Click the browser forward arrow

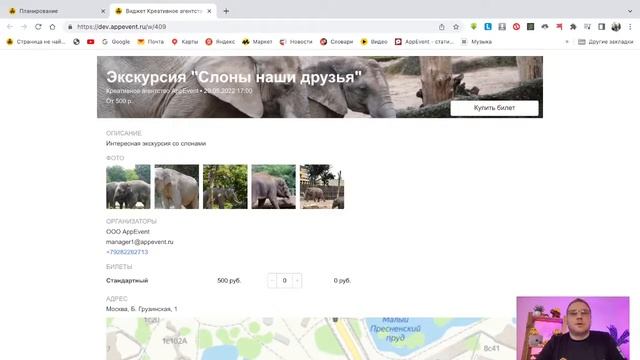click(24, 27)
